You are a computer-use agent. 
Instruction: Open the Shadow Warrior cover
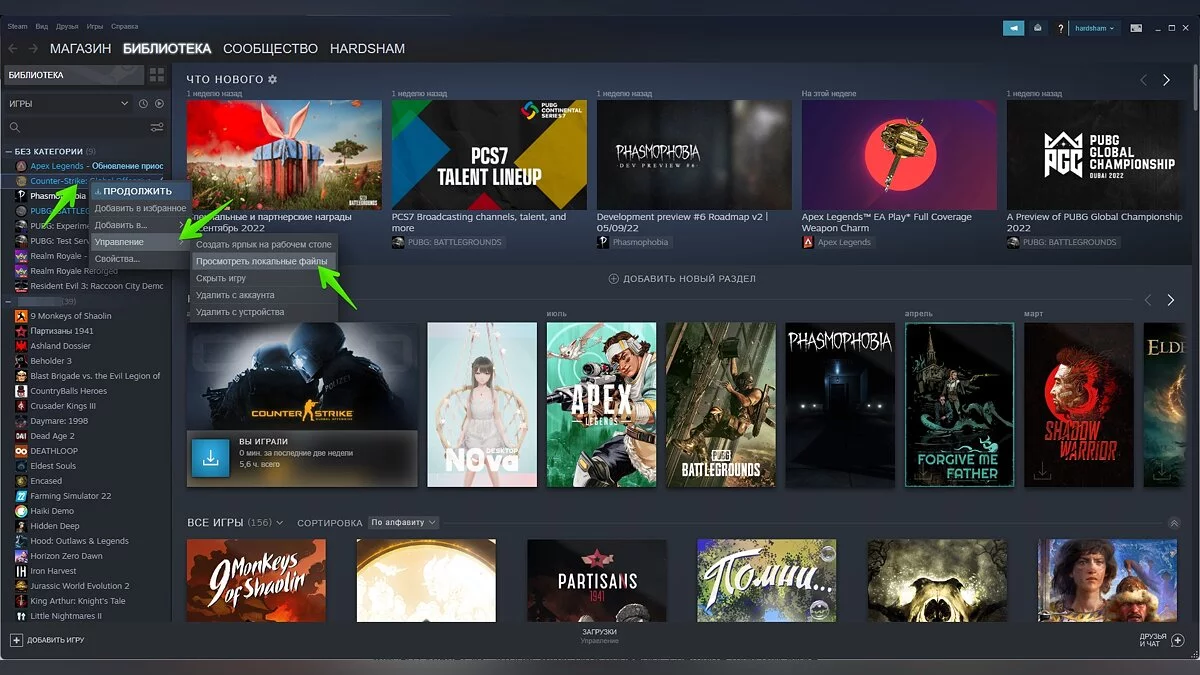(x=1079, y=404)
